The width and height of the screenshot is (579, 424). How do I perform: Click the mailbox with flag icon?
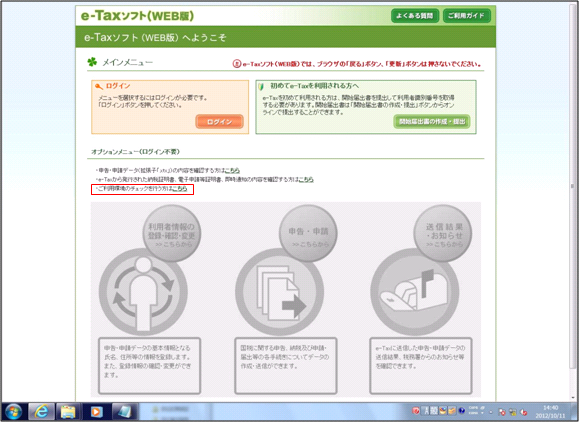click(415, 293)
